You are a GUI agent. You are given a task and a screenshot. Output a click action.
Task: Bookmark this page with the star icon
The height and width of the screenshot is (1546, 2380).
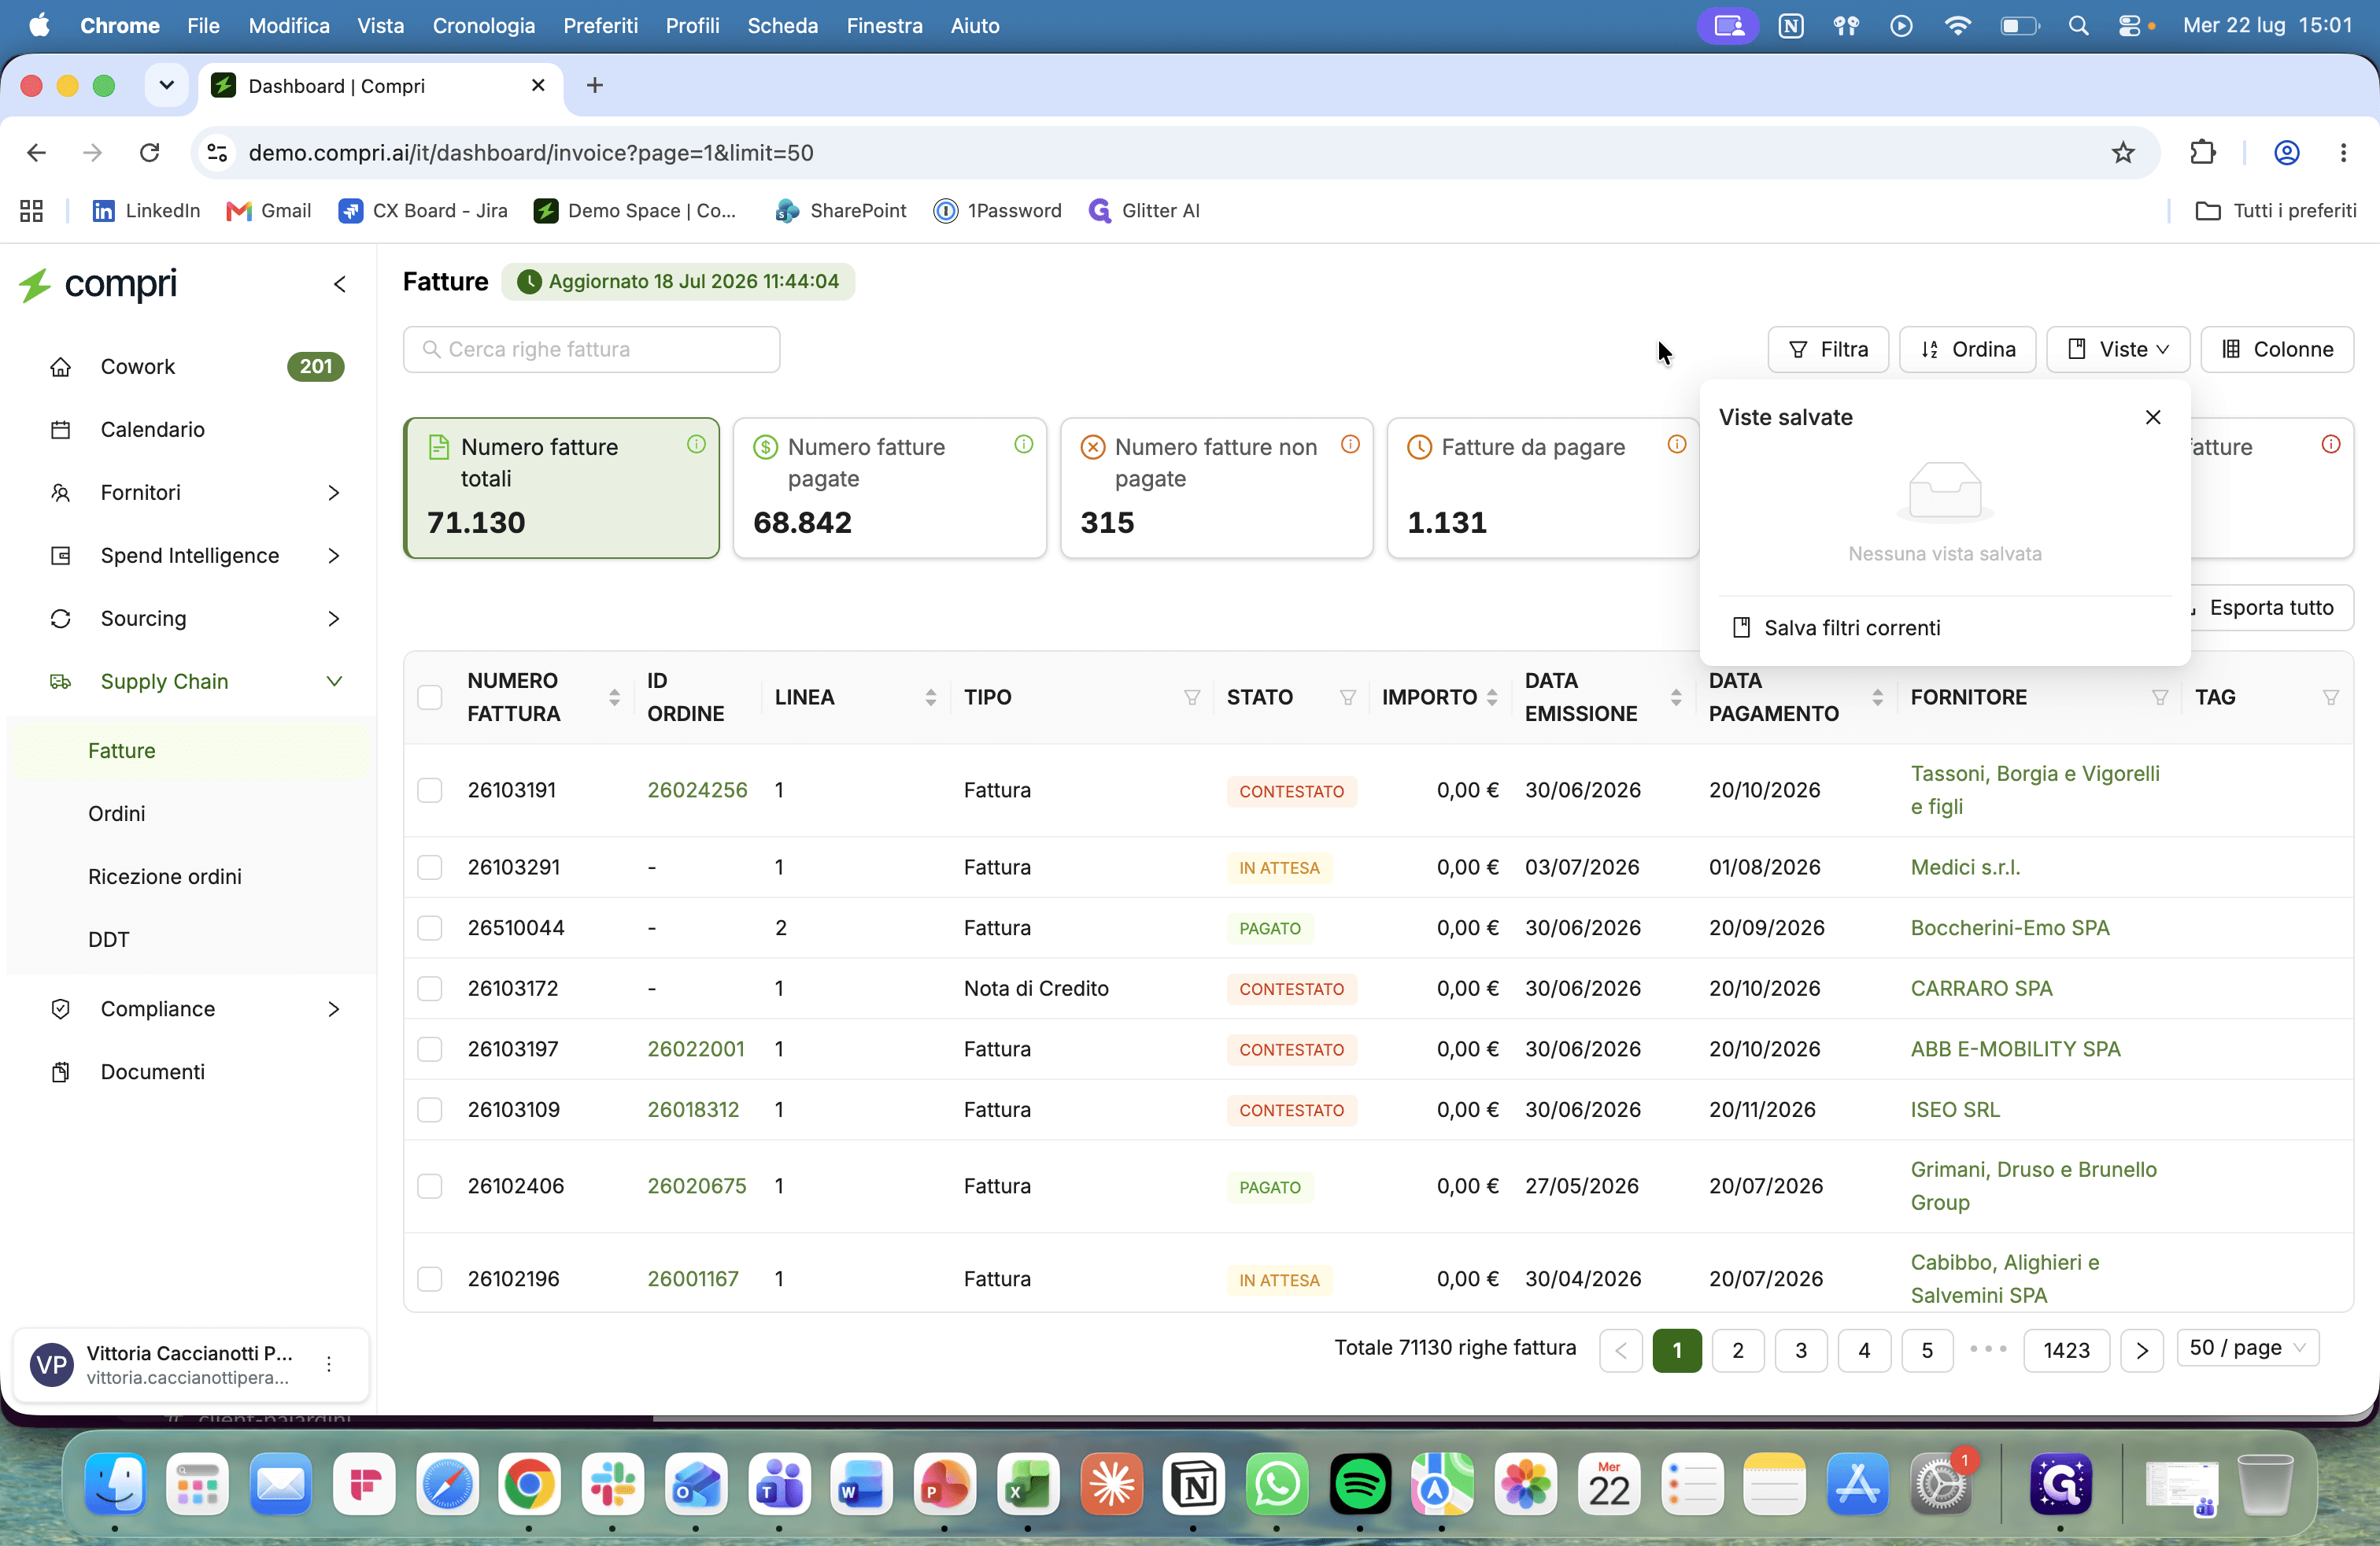point(2122,153)
